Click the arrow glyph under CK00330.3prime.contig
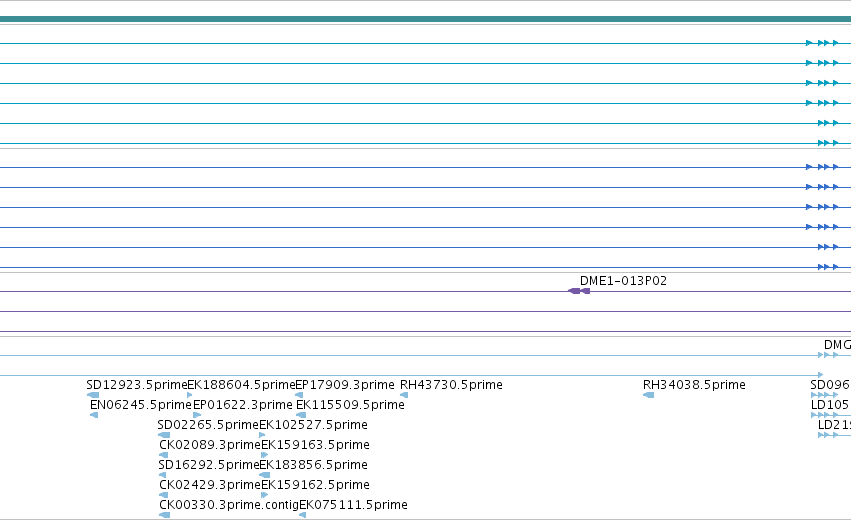This screenshot has height=520, width=851. [165, 515]
